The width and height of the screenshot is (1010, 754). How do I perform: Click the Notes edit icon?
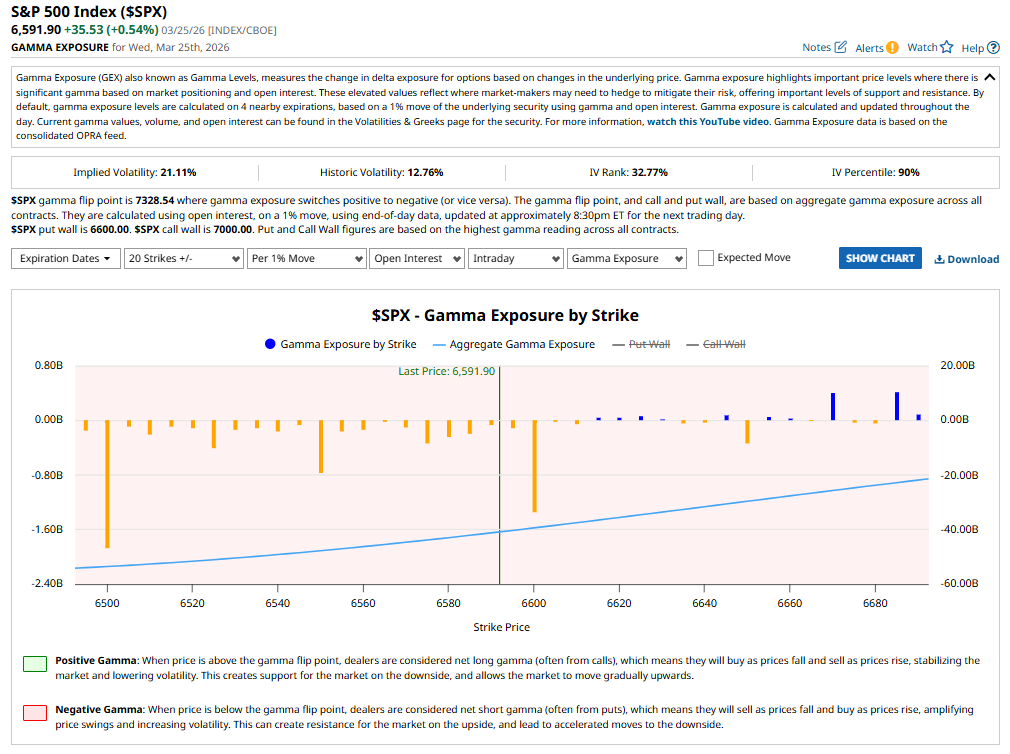point(840,47)
